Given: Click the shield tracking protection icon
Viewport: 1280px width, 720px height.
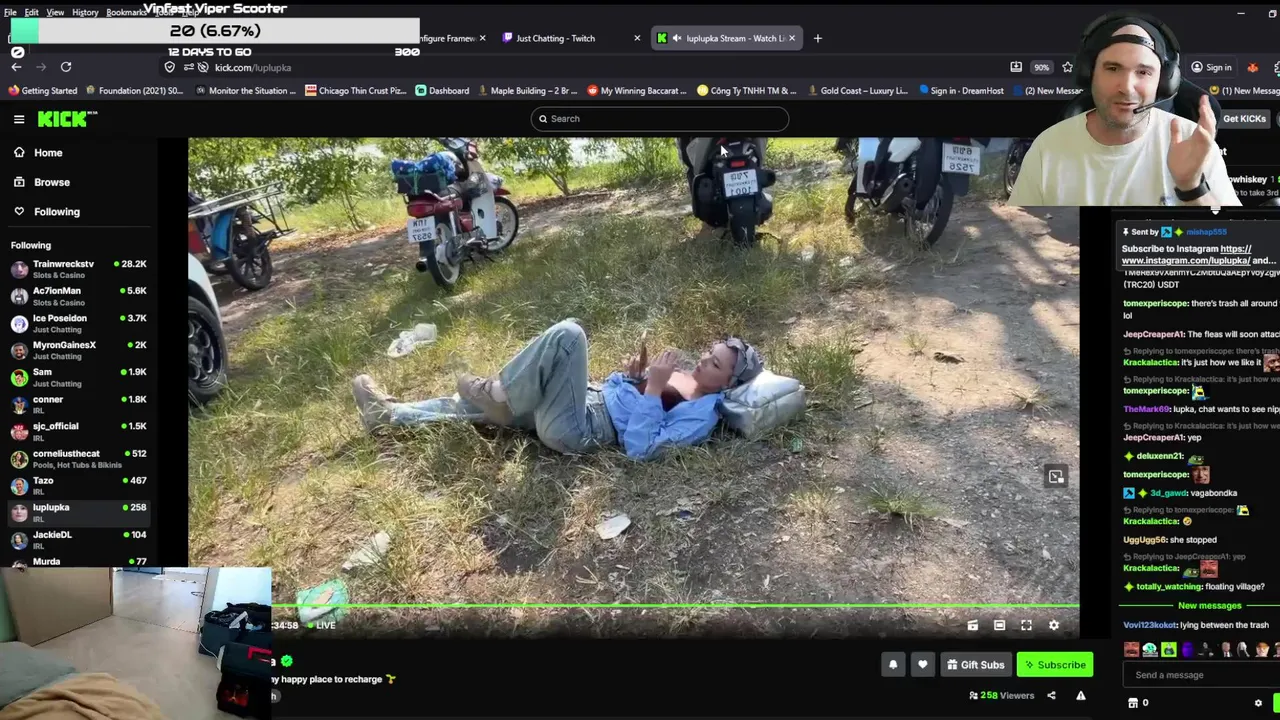Looking at the screenshot, I should point(170,67).
